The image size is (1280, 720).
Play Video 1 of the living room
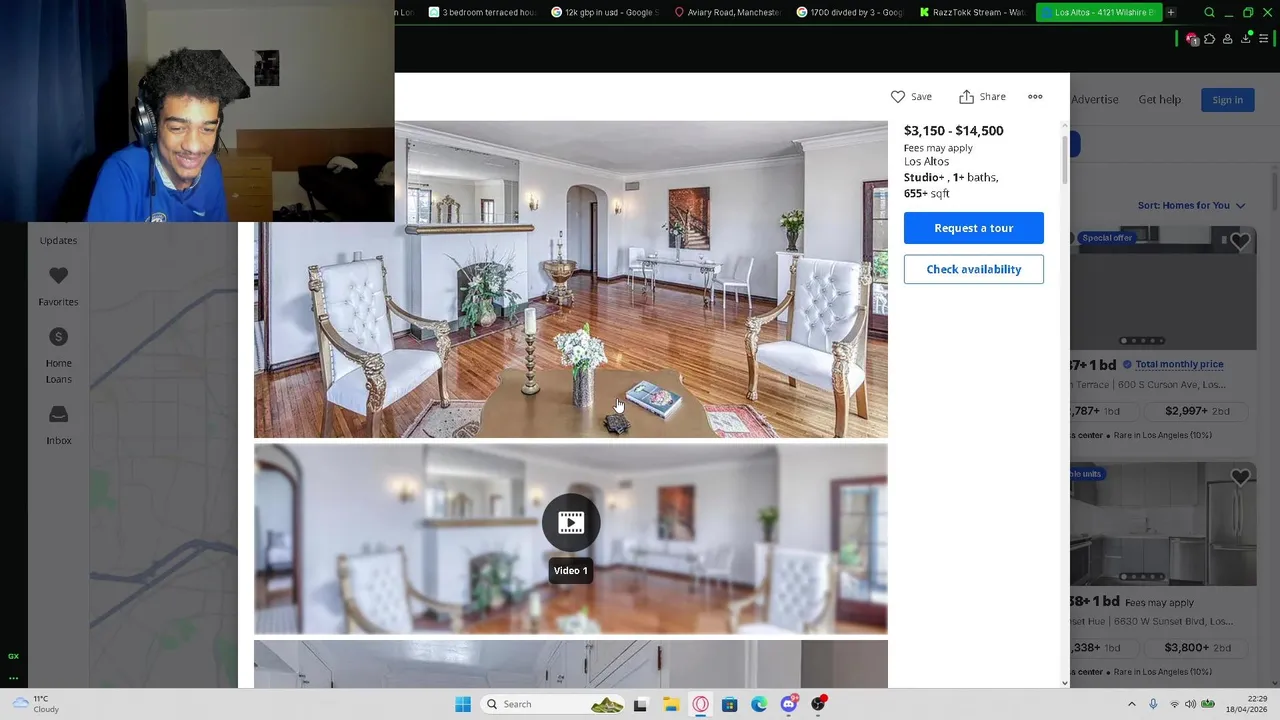tap(571, 522)
